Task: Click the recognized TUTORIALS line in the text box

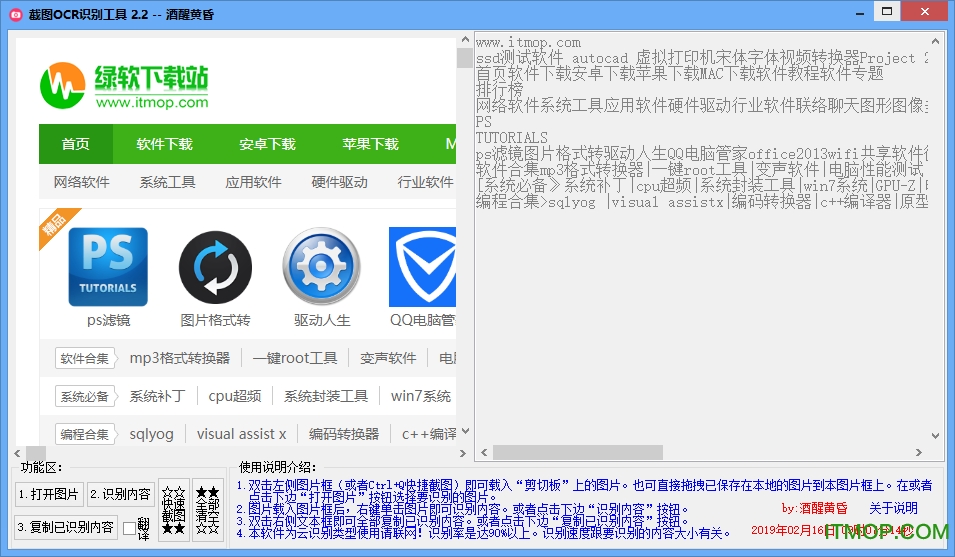Action: tap(512, 138)
